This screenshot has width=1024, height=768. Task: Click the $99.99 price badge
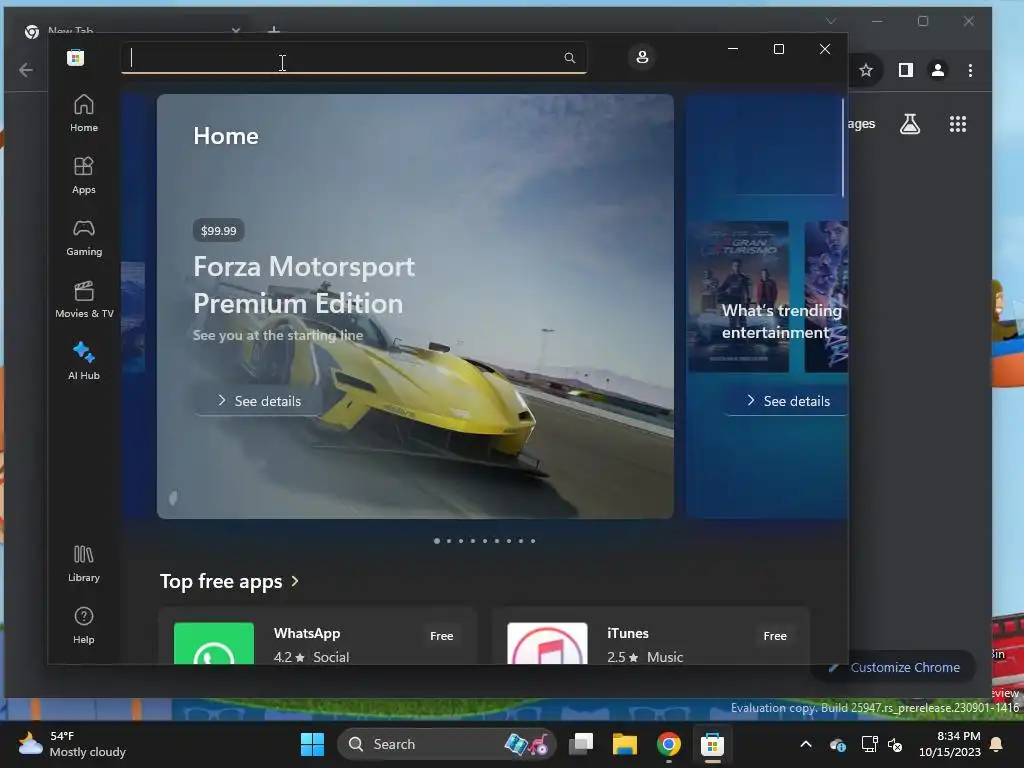(x=219, y=231)
